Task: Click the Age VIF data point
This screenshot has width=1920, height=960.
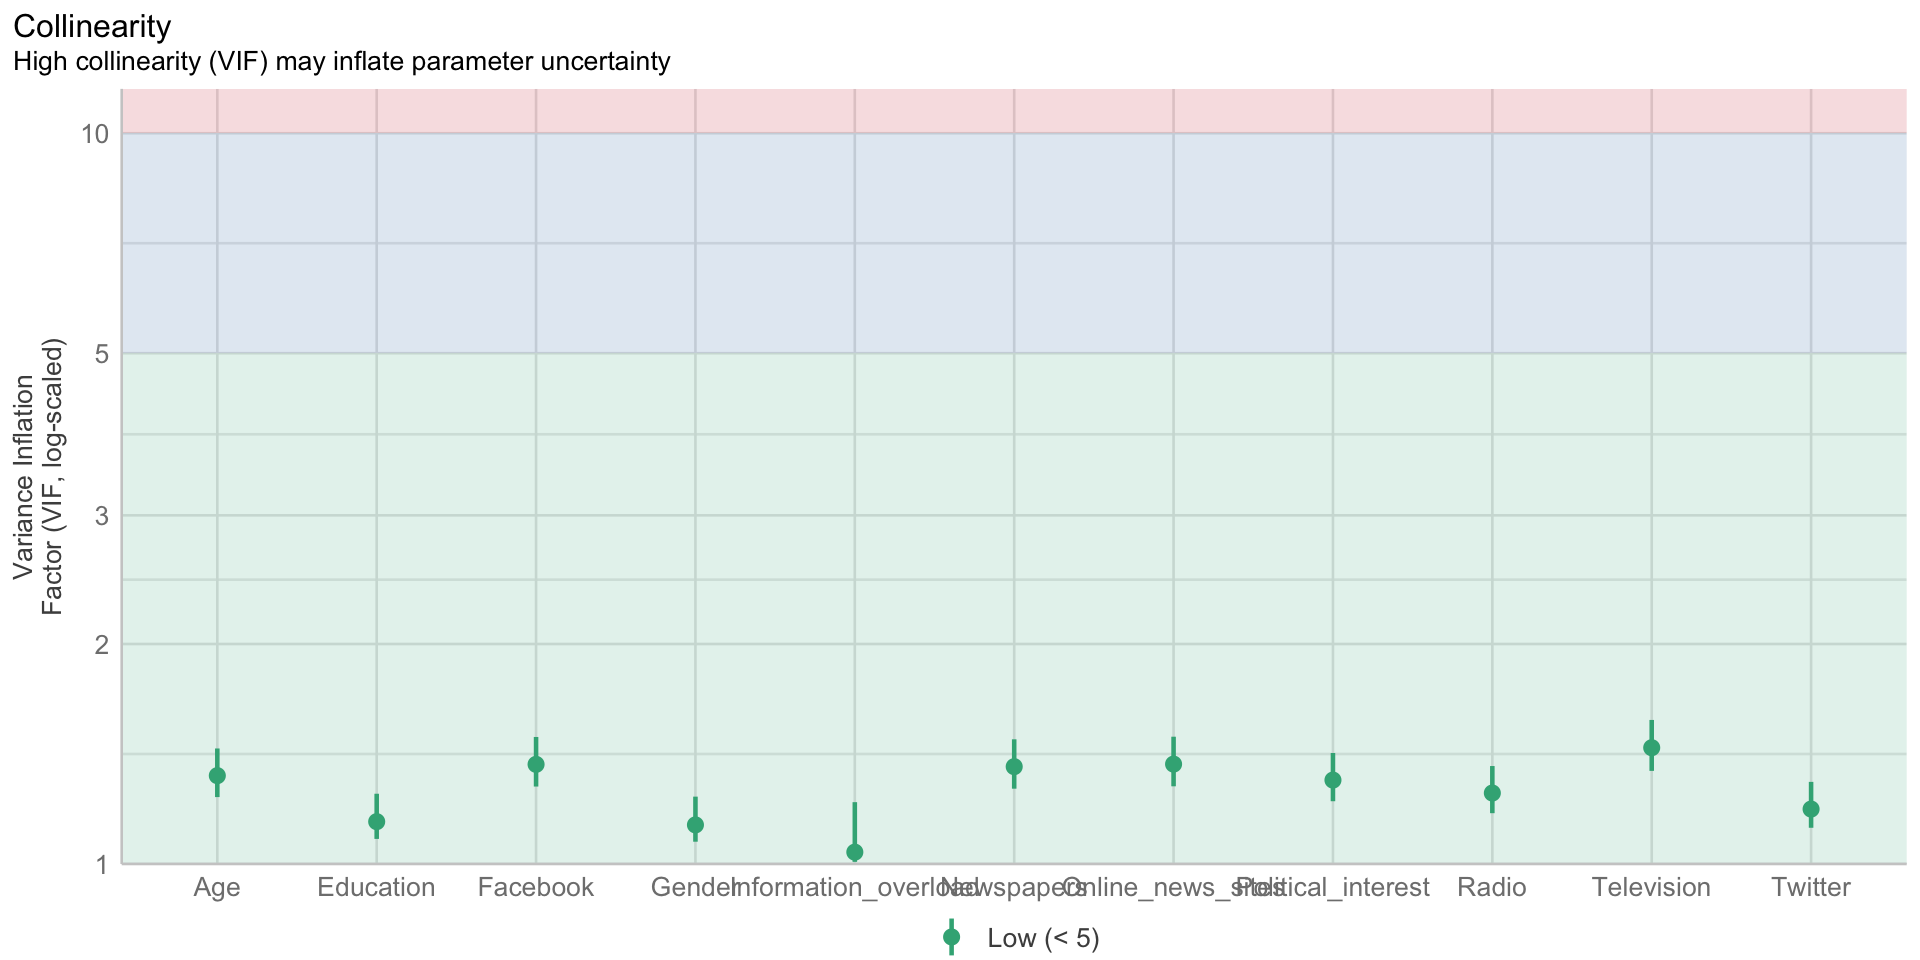Action: click(217, 775)
